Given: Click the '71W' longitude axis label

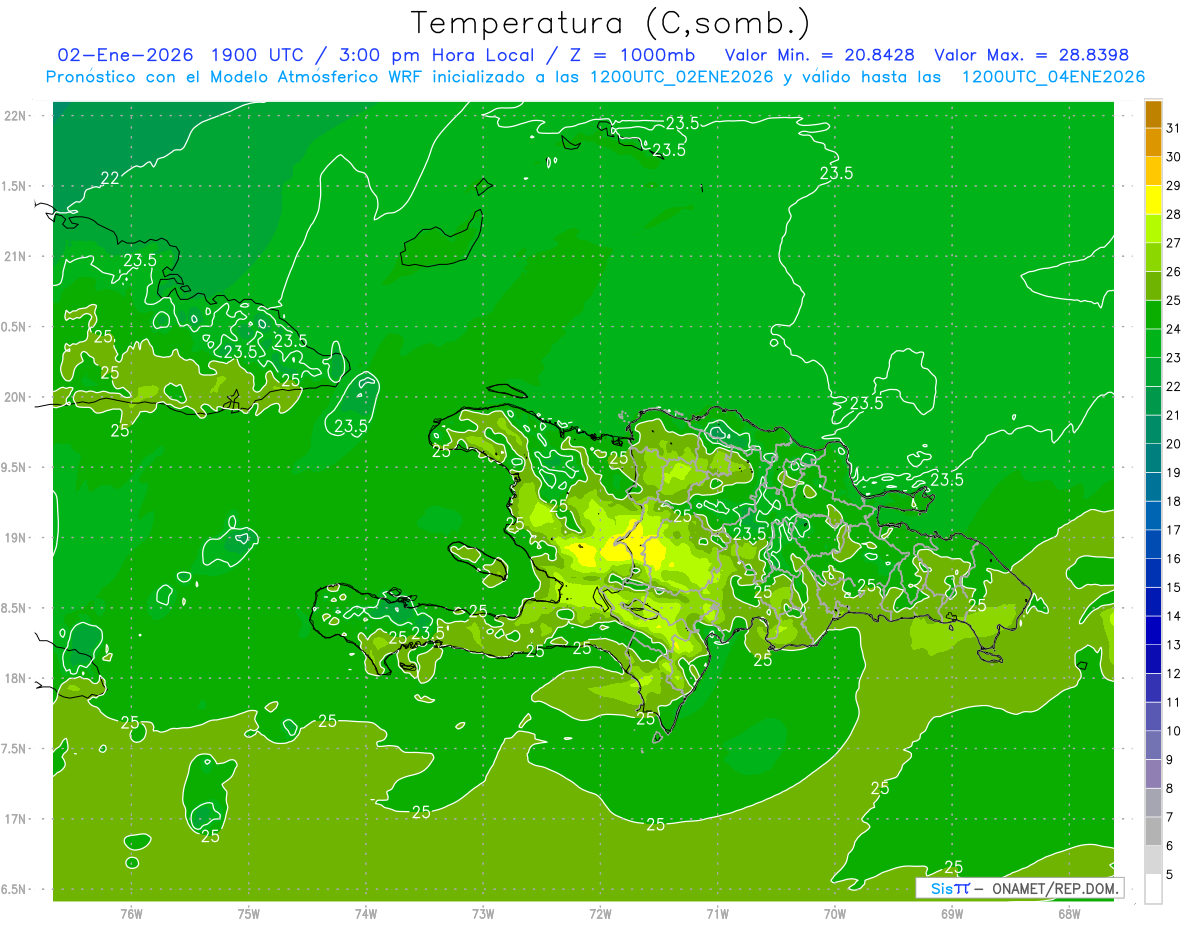Looking at the screenshot, I should (717, 913).
